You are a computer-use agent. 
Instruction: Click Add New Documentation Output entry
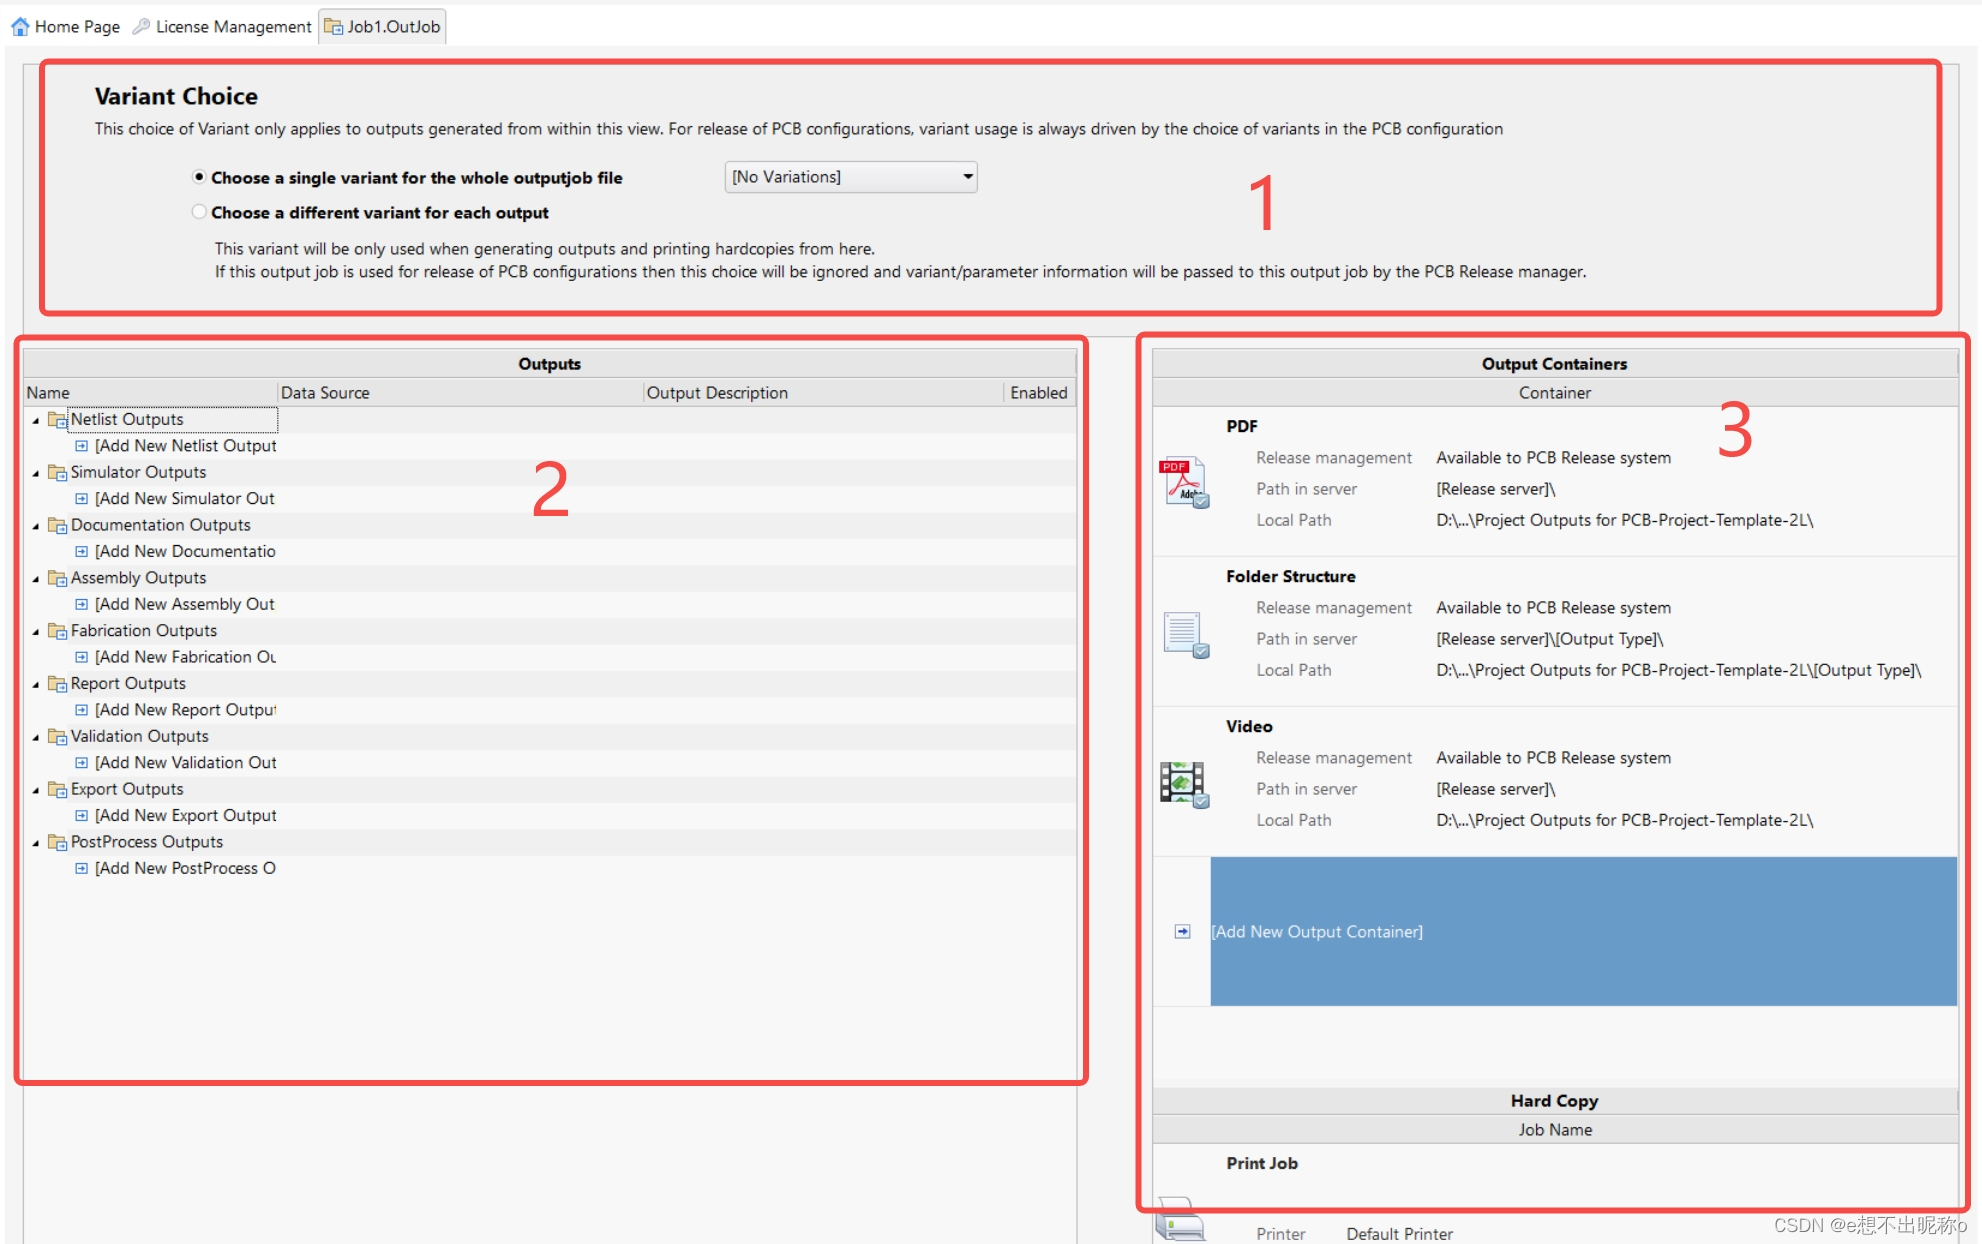point(184,551)
